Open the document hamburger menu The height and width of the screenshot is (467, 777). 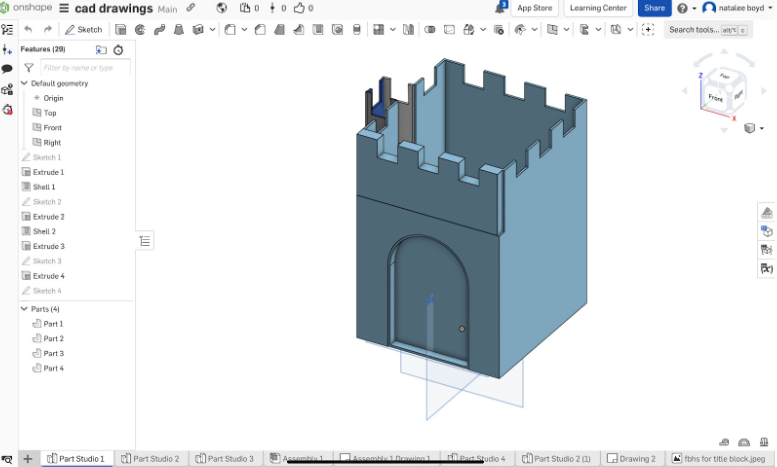(x=64, y=8)
